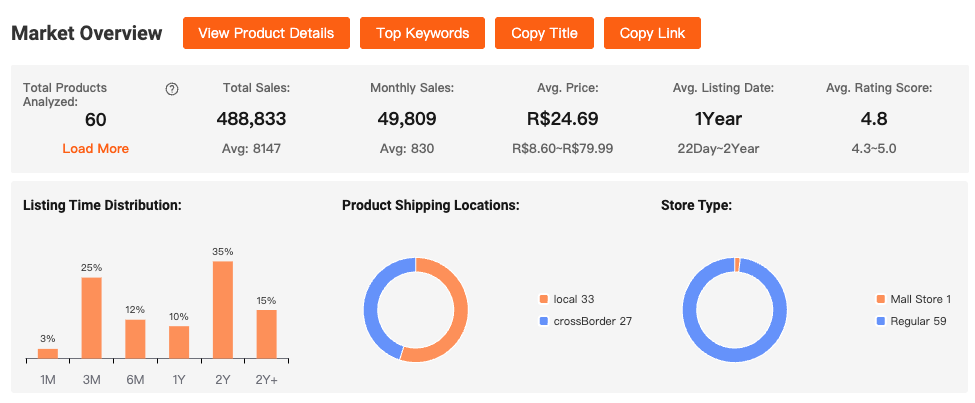975x403 pixels.
Task: Open Top Keywords
Action: pos(422,33)
